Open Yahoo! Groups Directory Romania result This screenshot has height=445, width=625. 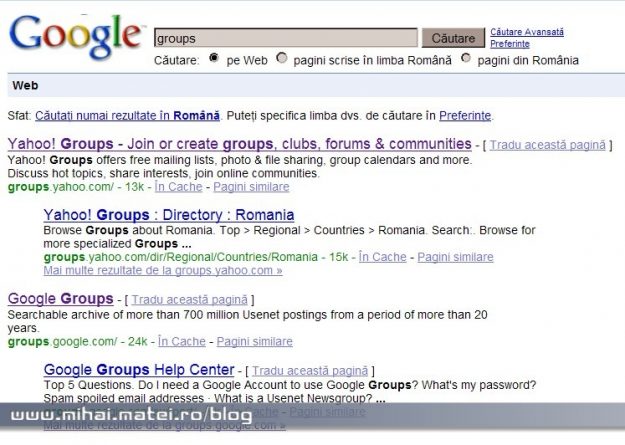pos(169,215)
